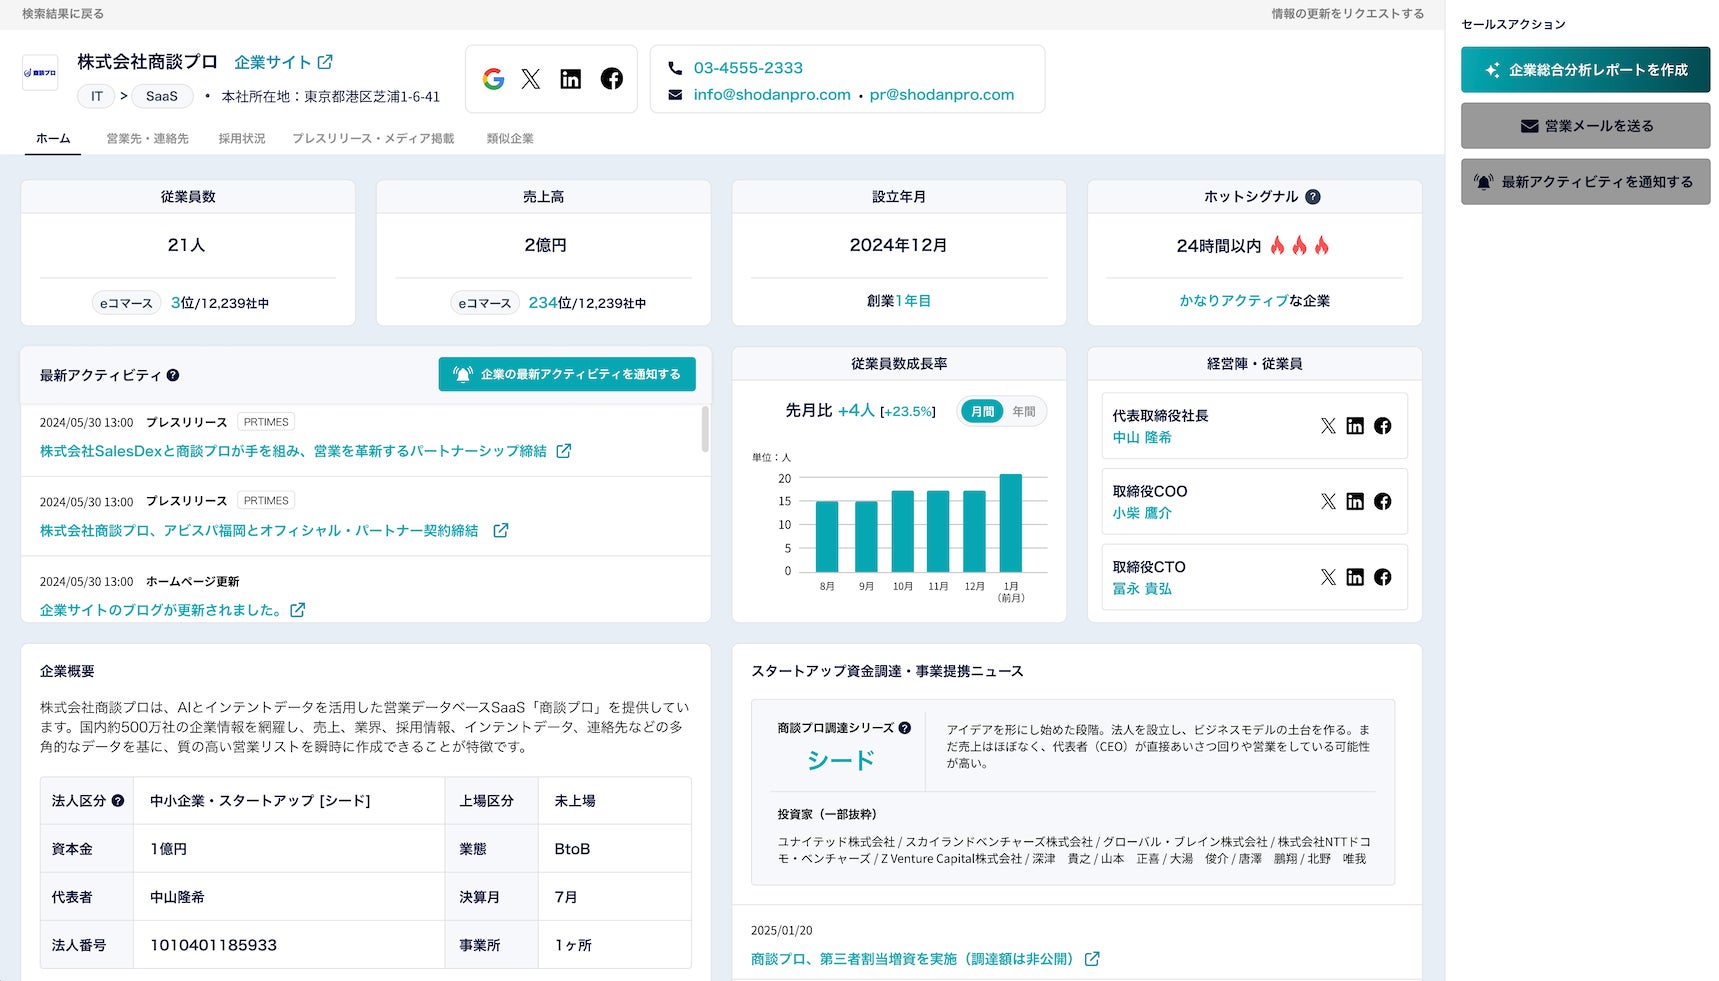Show help for 商談プロ調達シリーズ

pyautogui.click(x=905, y=728)
